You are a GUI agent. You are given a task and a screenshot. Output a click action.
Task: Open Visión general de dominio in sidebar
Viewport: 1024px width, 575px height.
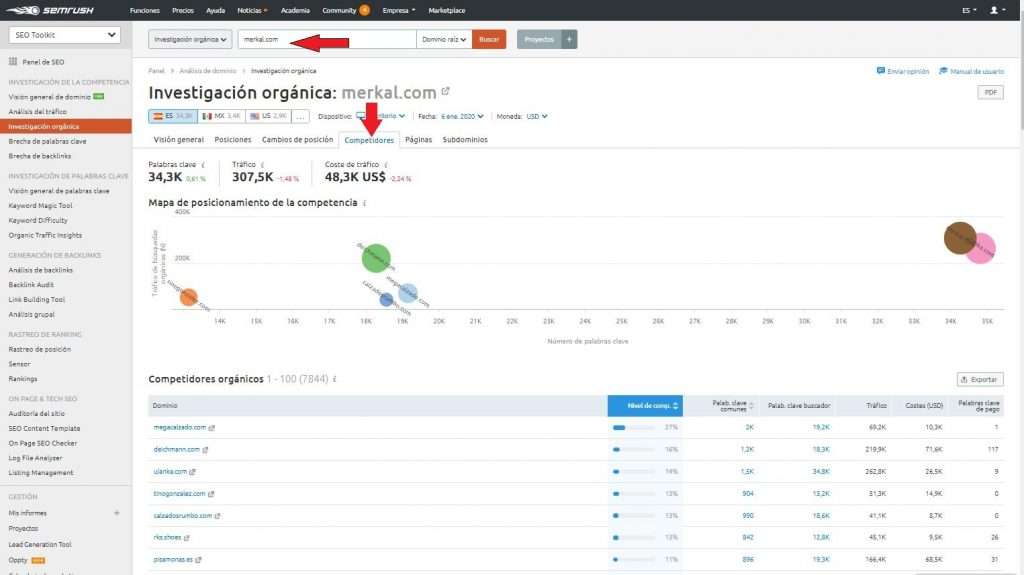point(50,97)
